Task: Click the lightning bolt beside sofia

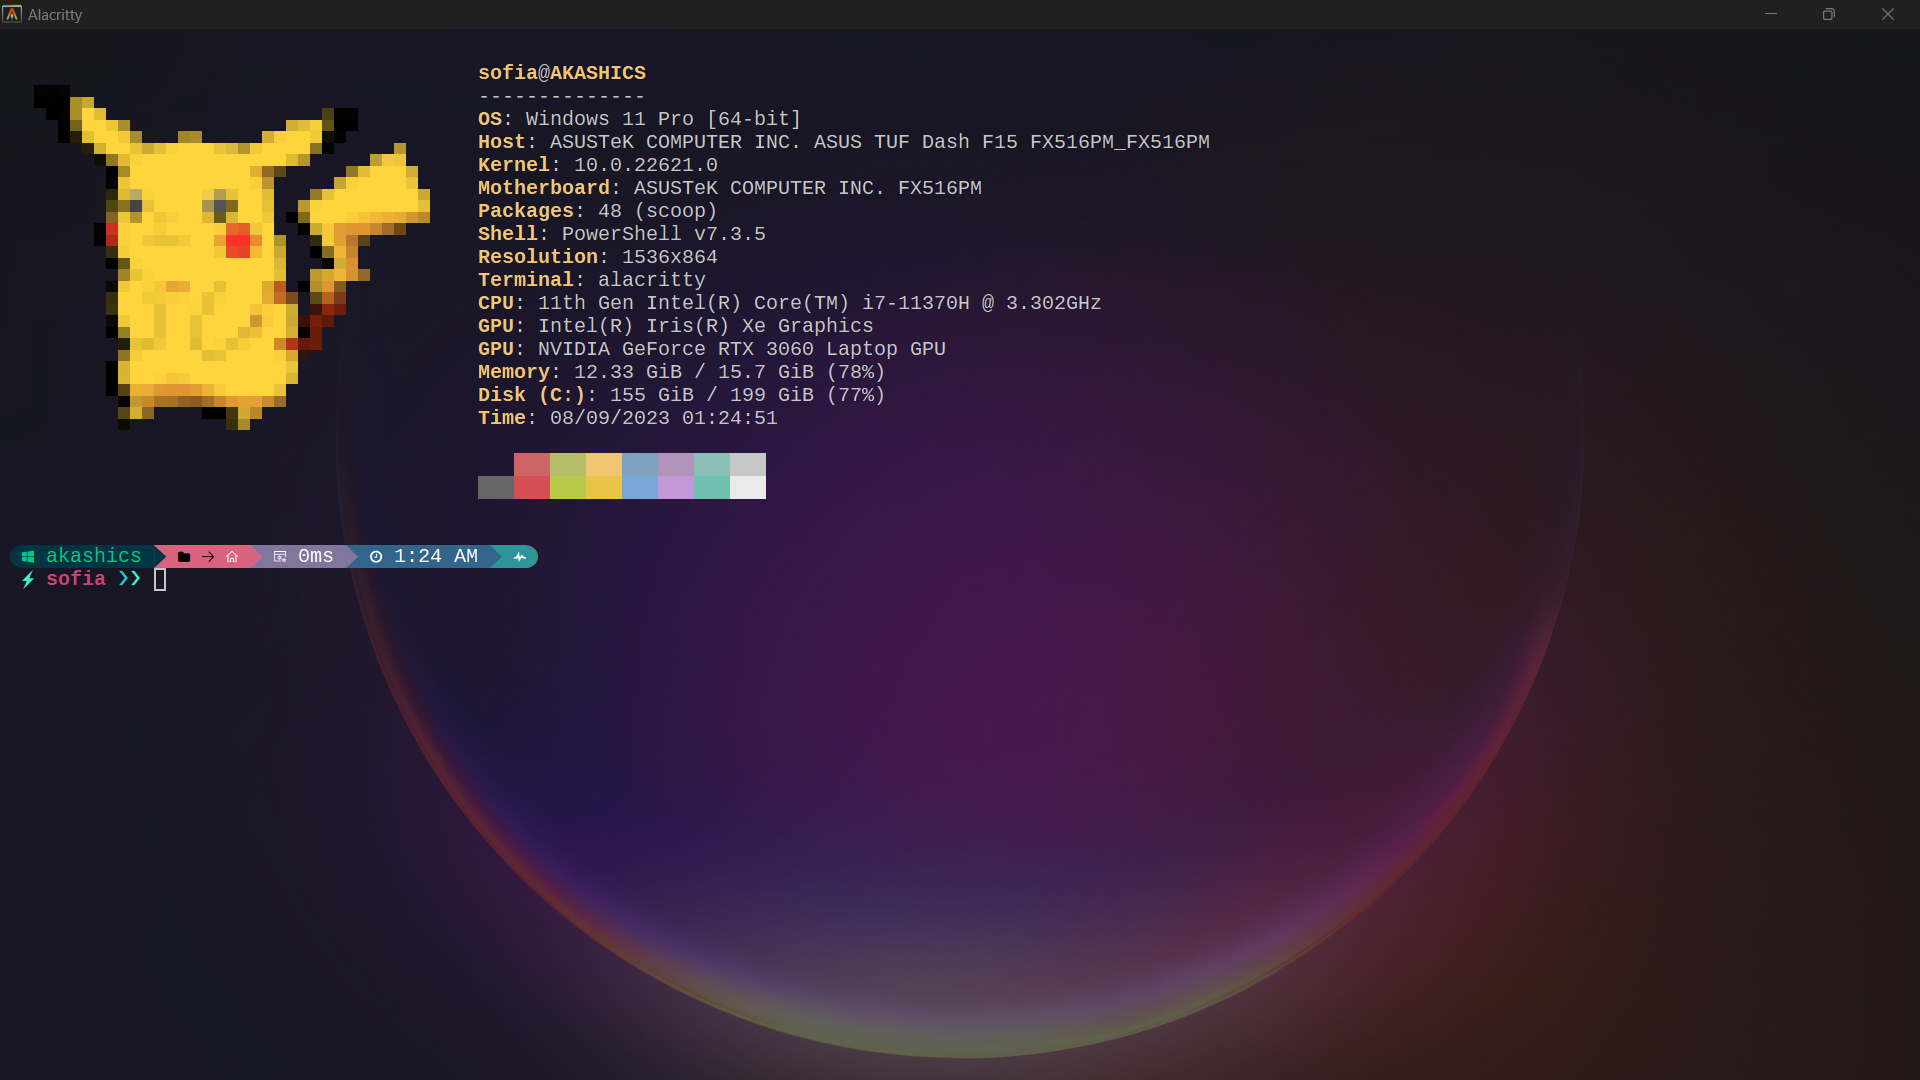Action: point(27,579)
